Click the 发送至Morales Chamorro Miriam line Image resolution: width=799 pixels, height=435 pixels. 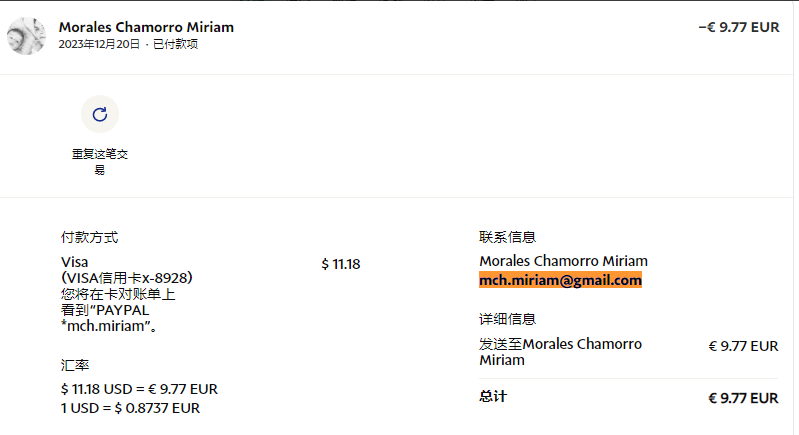pos(560,352)
